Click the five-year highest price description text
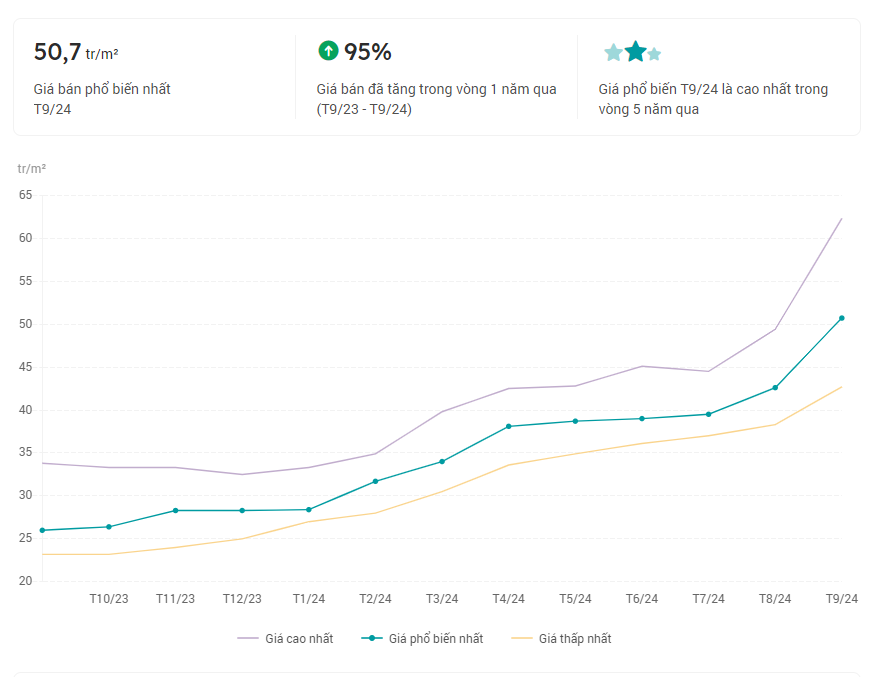Viewport: 874px width, 677px height. point(713,99)
